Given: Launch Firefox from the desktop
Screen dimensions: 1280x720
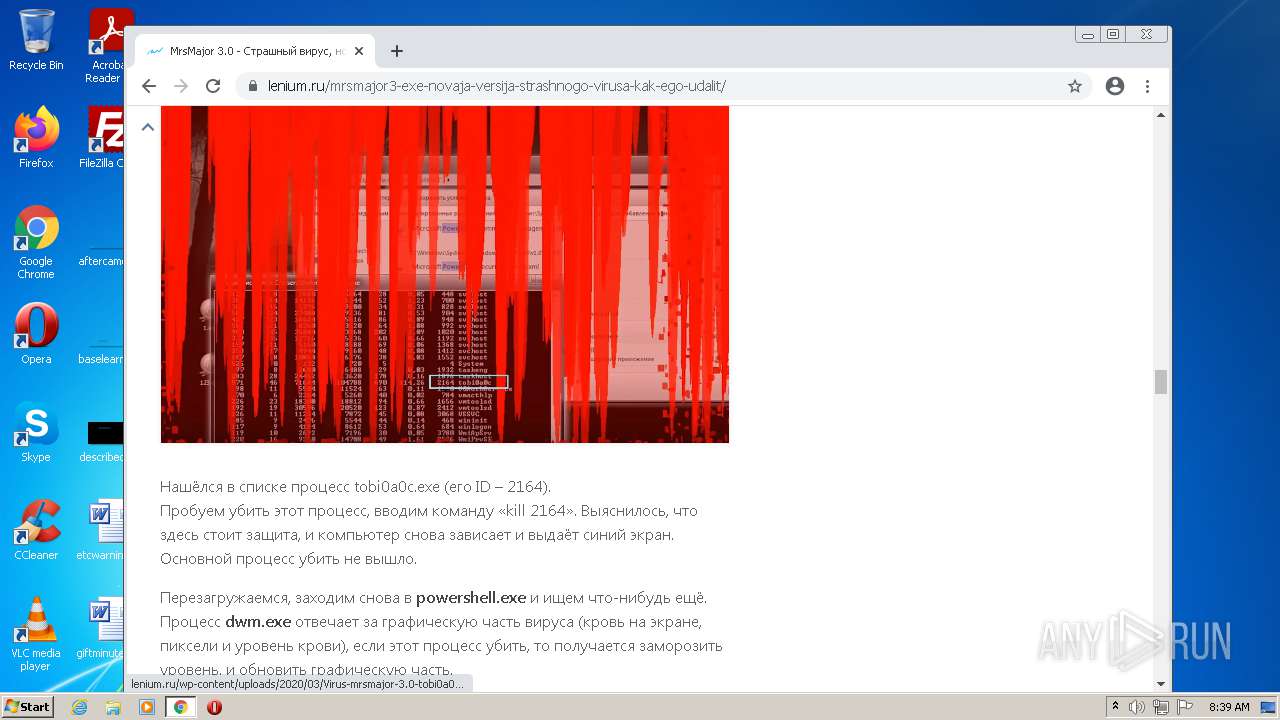Looking at the screenshot, I should coord(36,137).
